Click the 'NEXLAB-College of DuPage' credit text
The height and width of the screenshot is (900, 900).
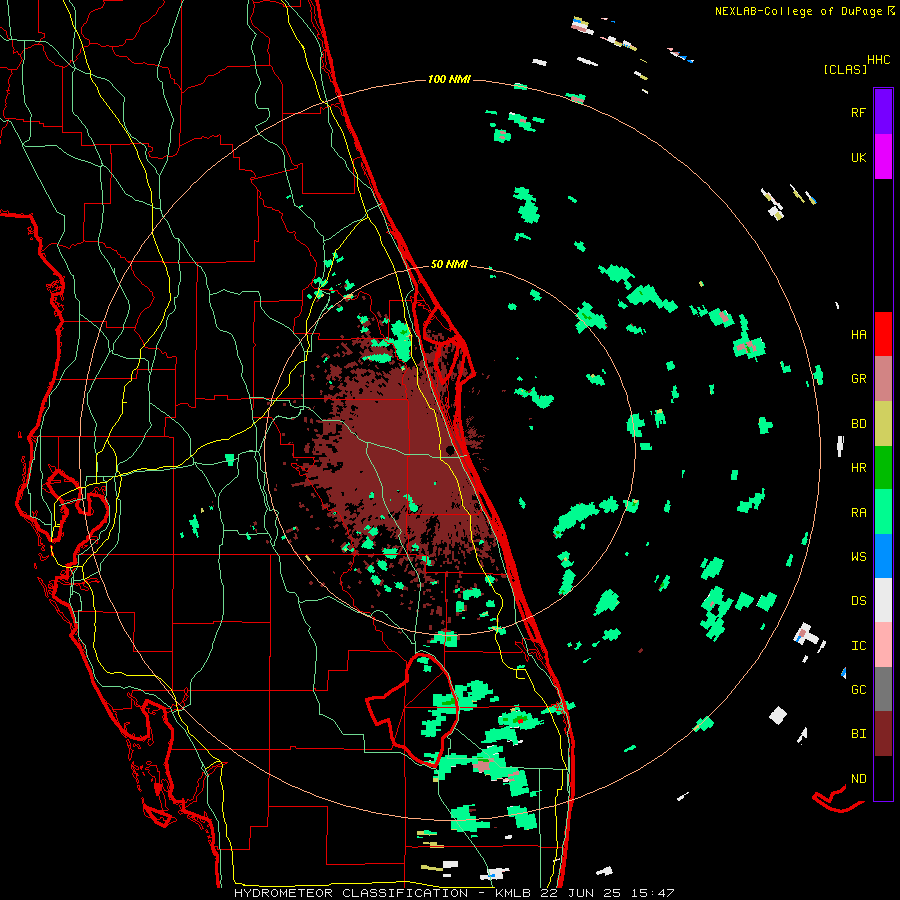point(798,11)
